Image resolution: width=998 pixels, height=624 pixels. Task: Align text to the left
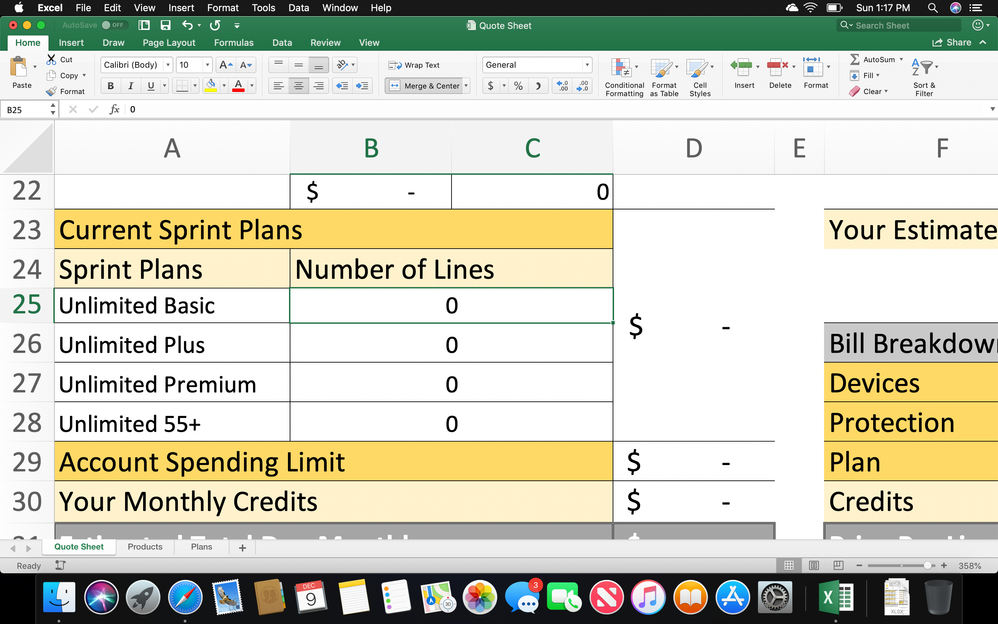click(278, 85)
